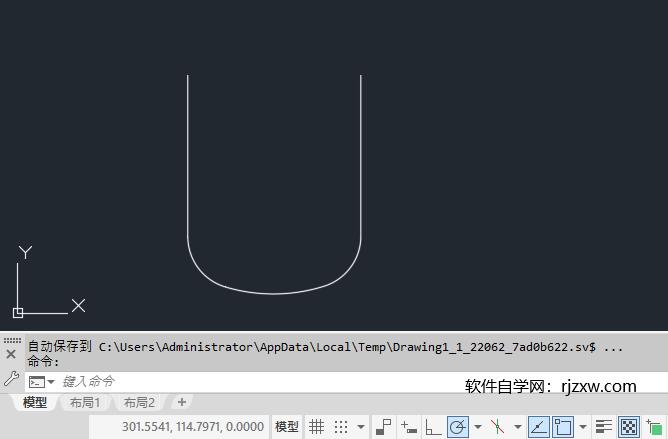
Task: Switch to the 布局1 tab
Action: point(85,402)
